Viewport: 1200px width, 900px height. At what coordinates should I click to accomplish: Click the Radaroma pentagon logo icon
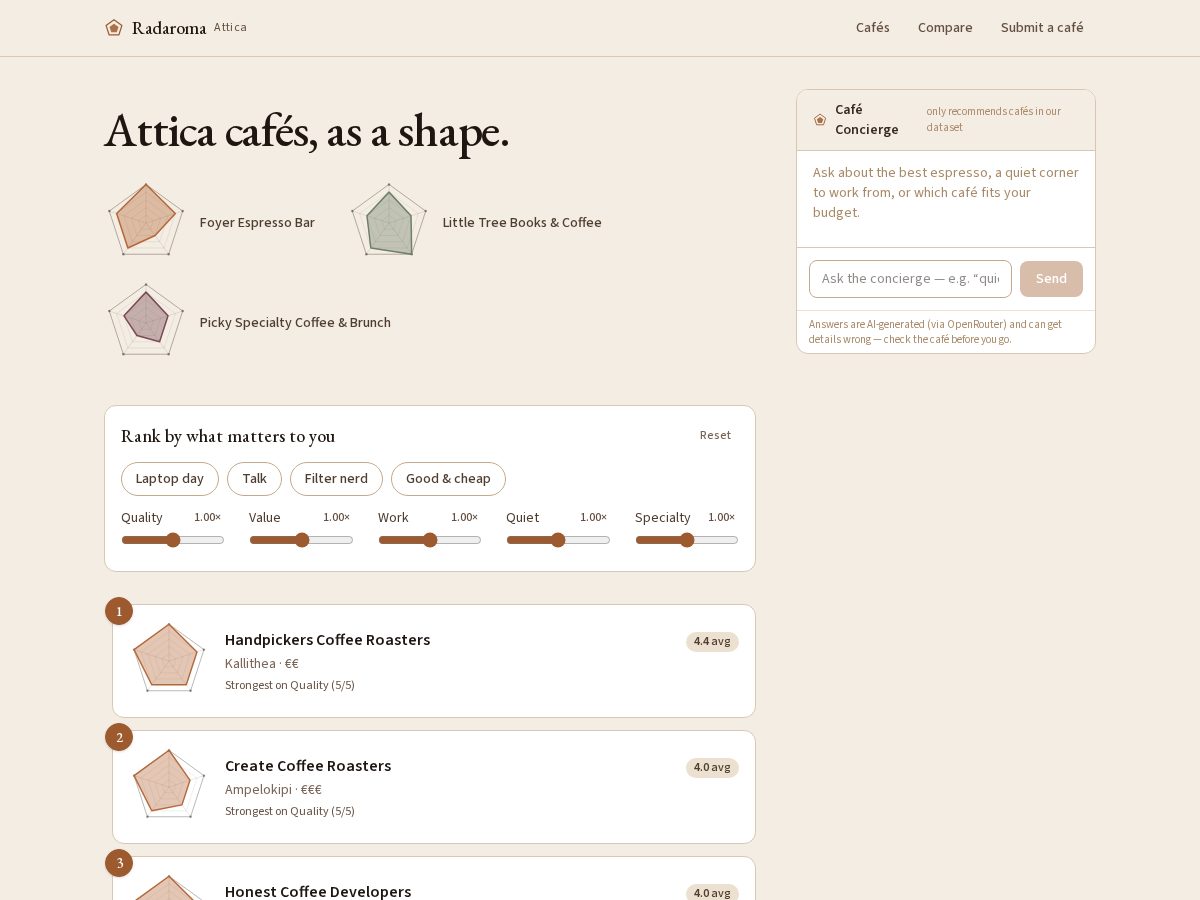tap(114, 28)
